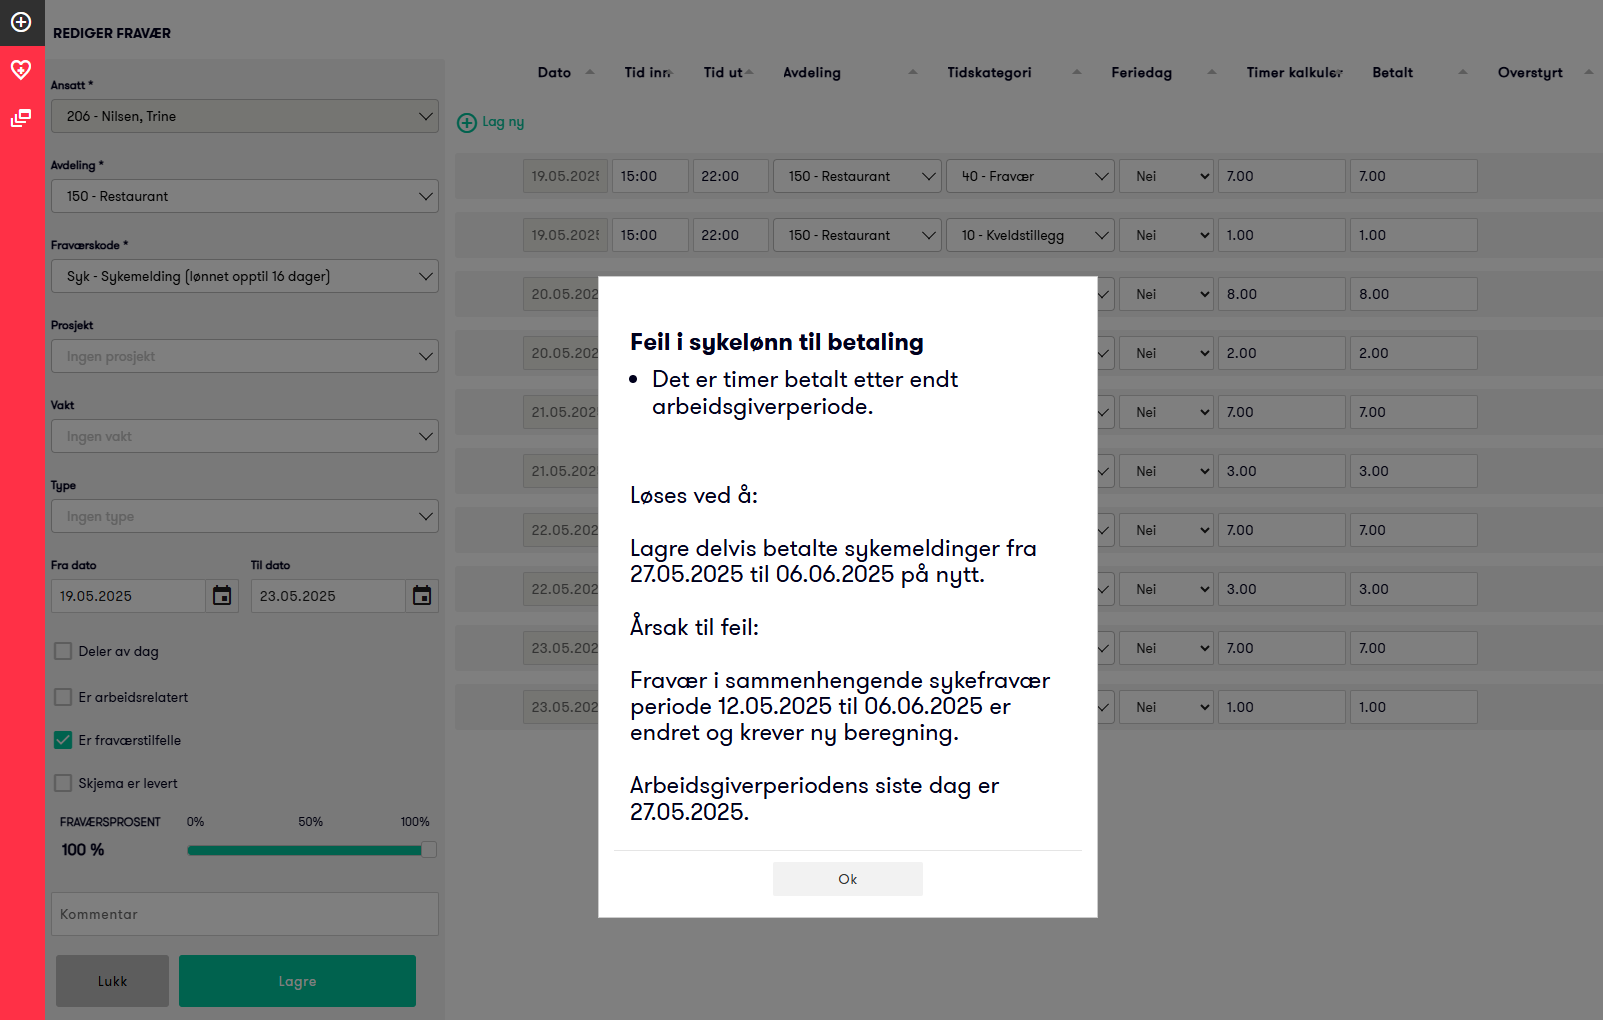
Task: Click the Lag ny plus icon
Action: tap(467, 123)
